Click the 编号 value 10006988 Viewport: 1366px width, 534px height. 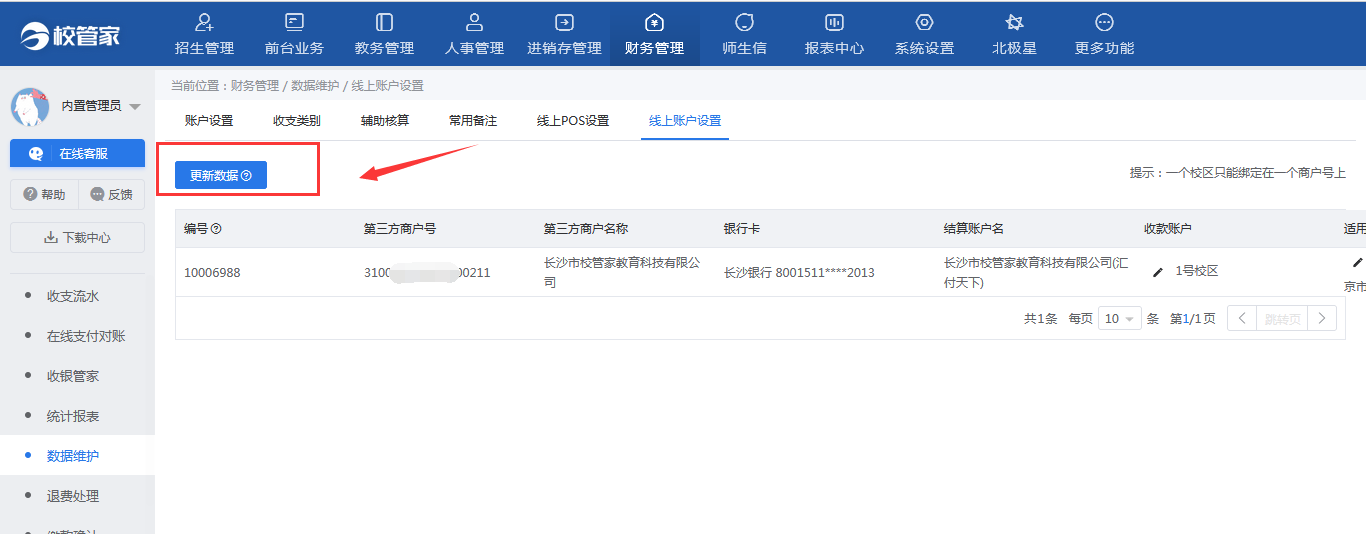pos(212,272)
